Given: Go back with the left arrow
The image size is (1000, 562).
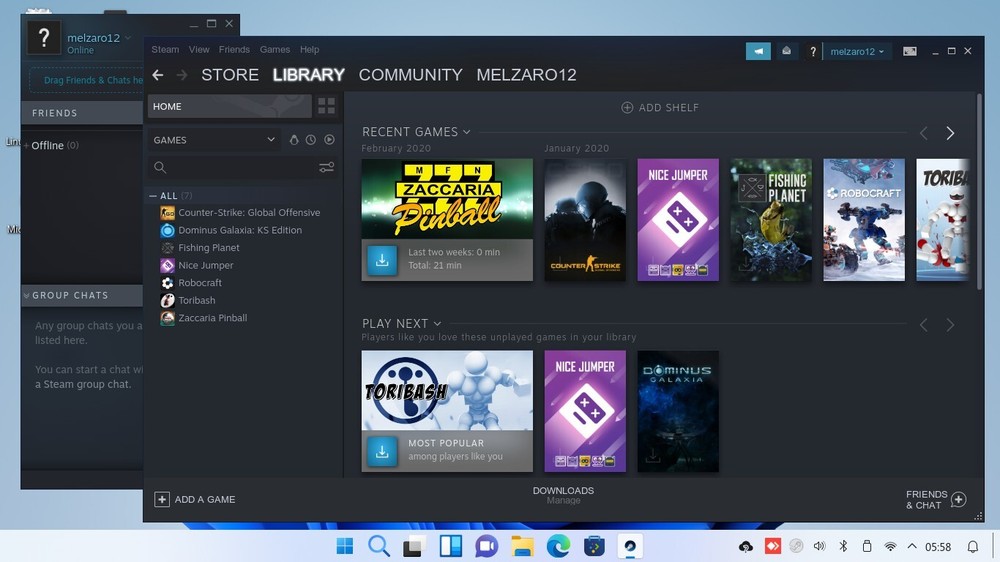Looking at the screenshot, I should [158, 75].
